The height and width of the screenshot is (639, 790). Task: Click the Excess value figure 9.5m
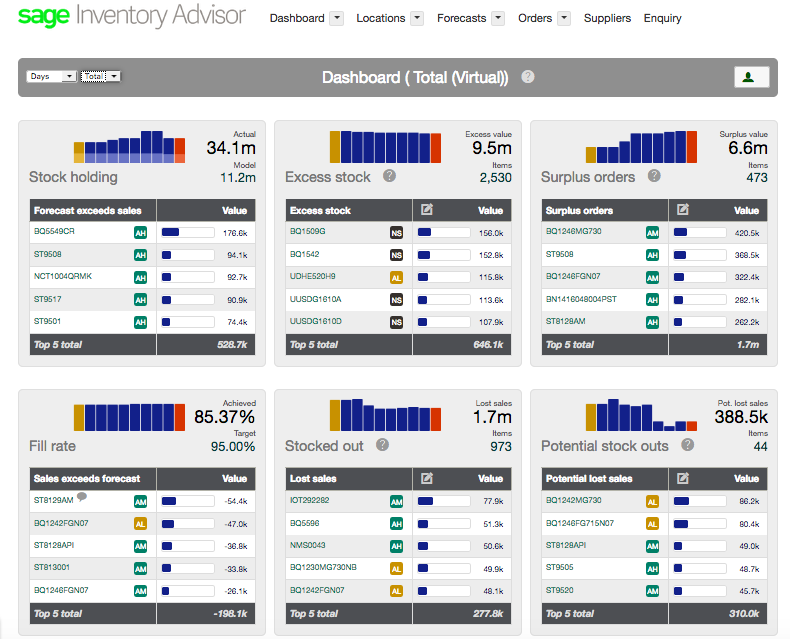(x=492, y=148)
